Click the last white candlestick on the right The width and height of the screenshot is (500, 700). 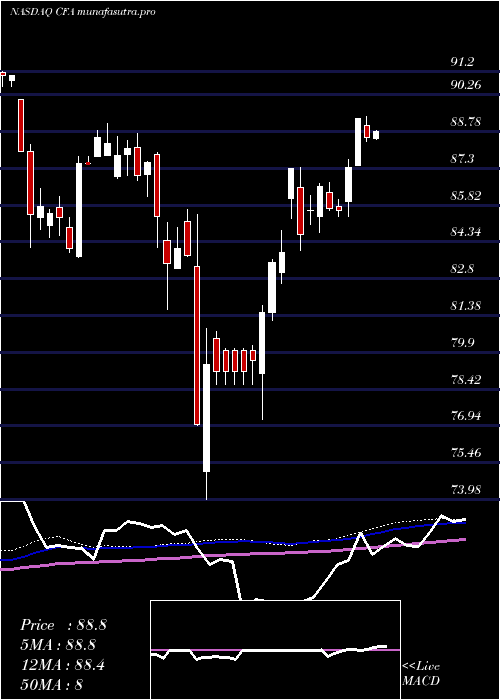[376, 135]
